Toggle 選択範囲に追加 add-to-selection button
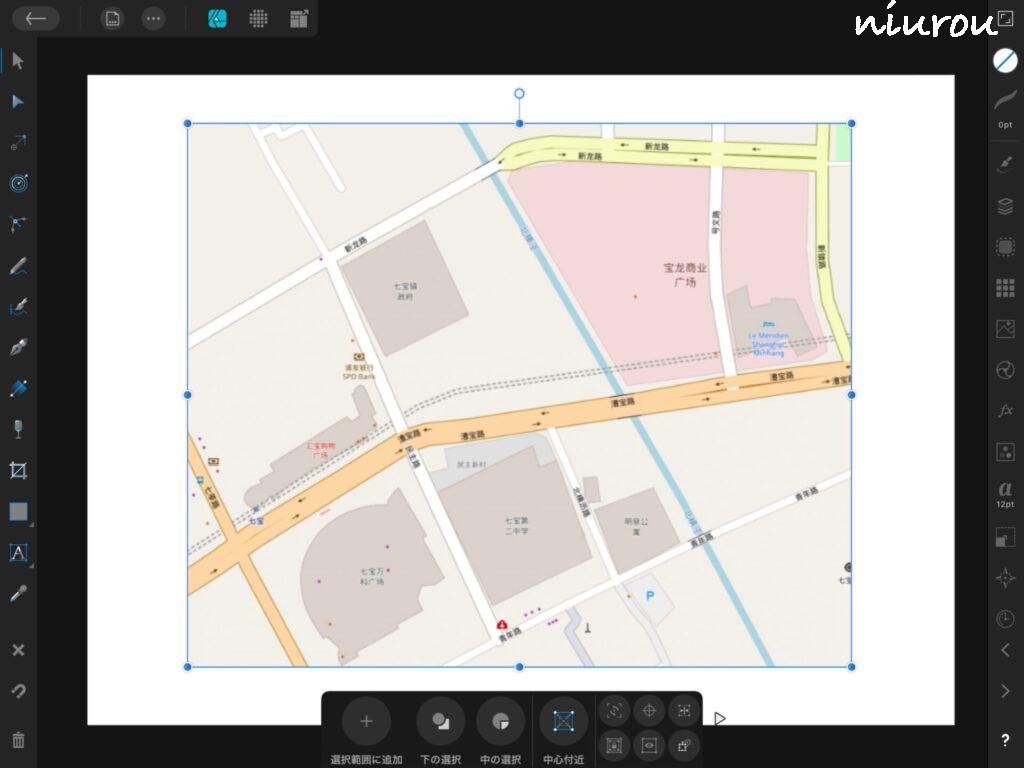1024x768 pixels. [x=366, y=722]
